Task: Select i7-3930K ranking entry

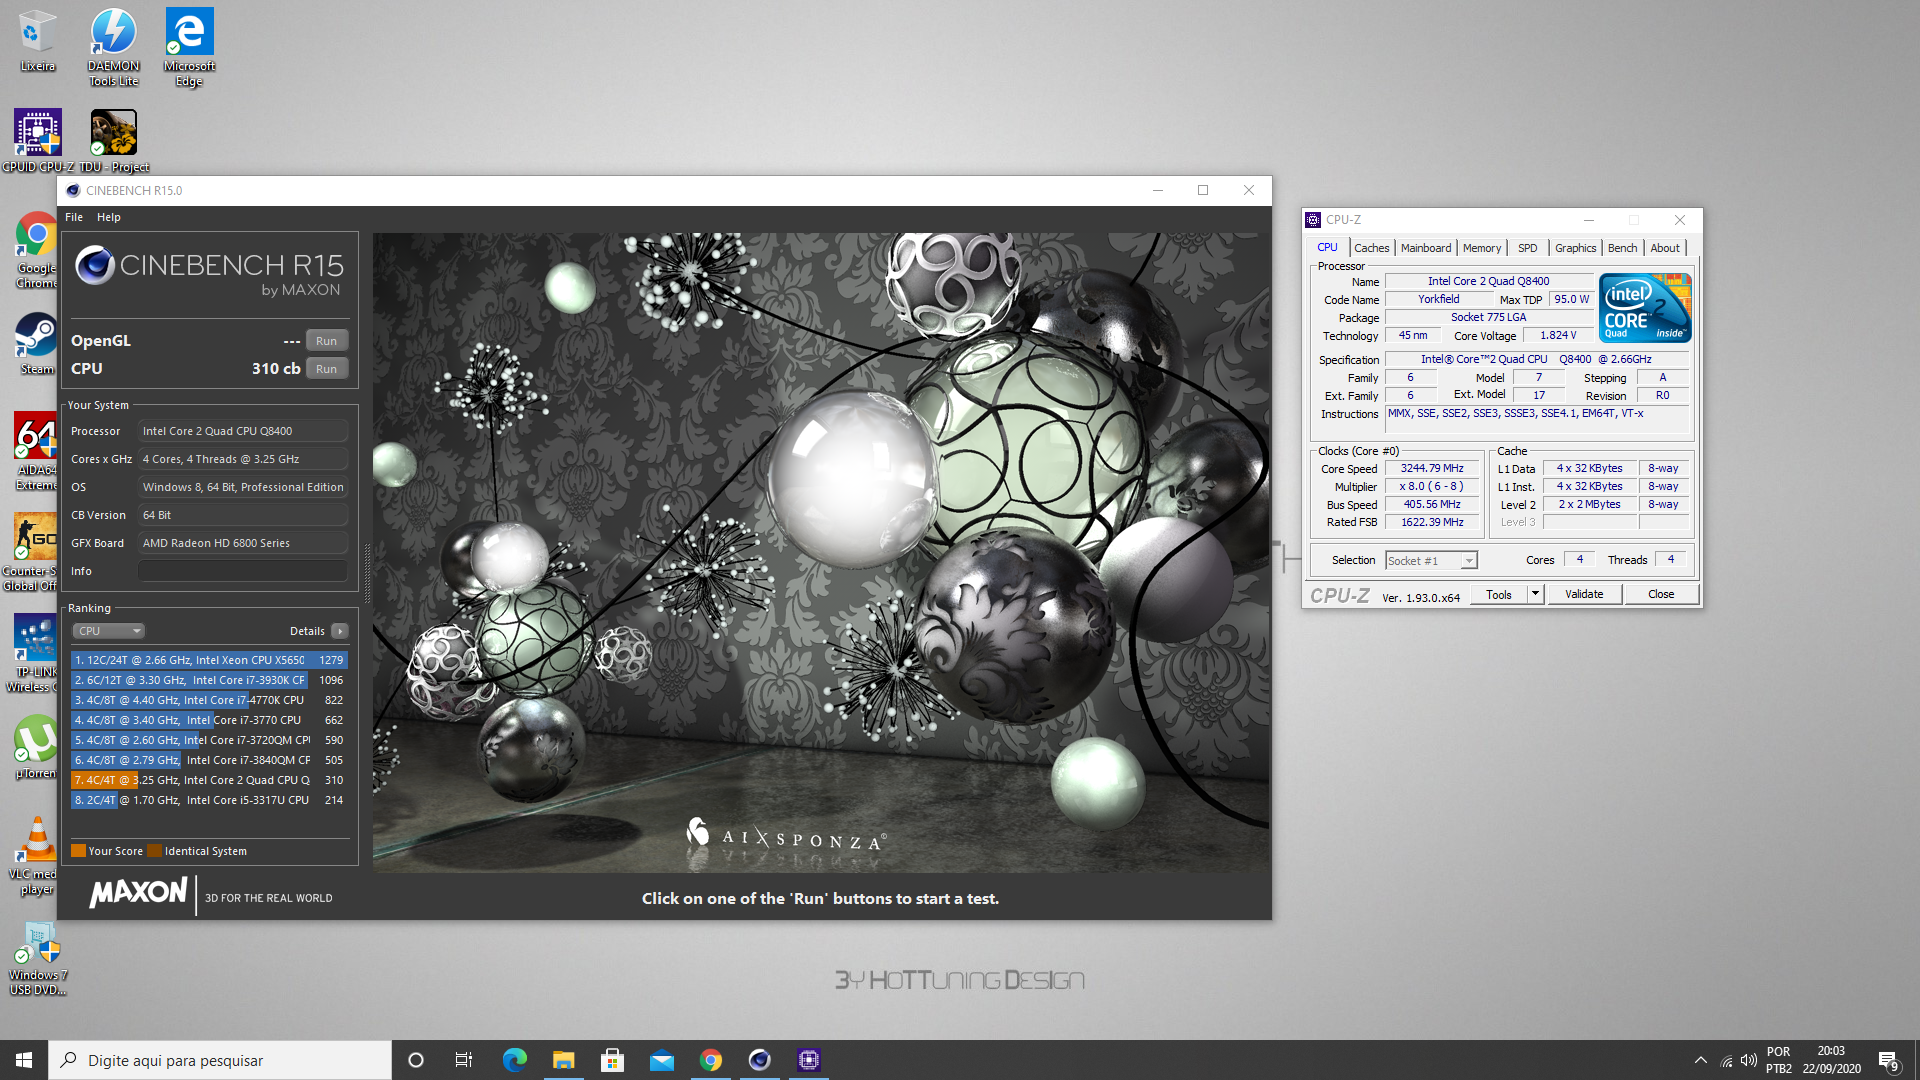Action: [x=209, y=680]
